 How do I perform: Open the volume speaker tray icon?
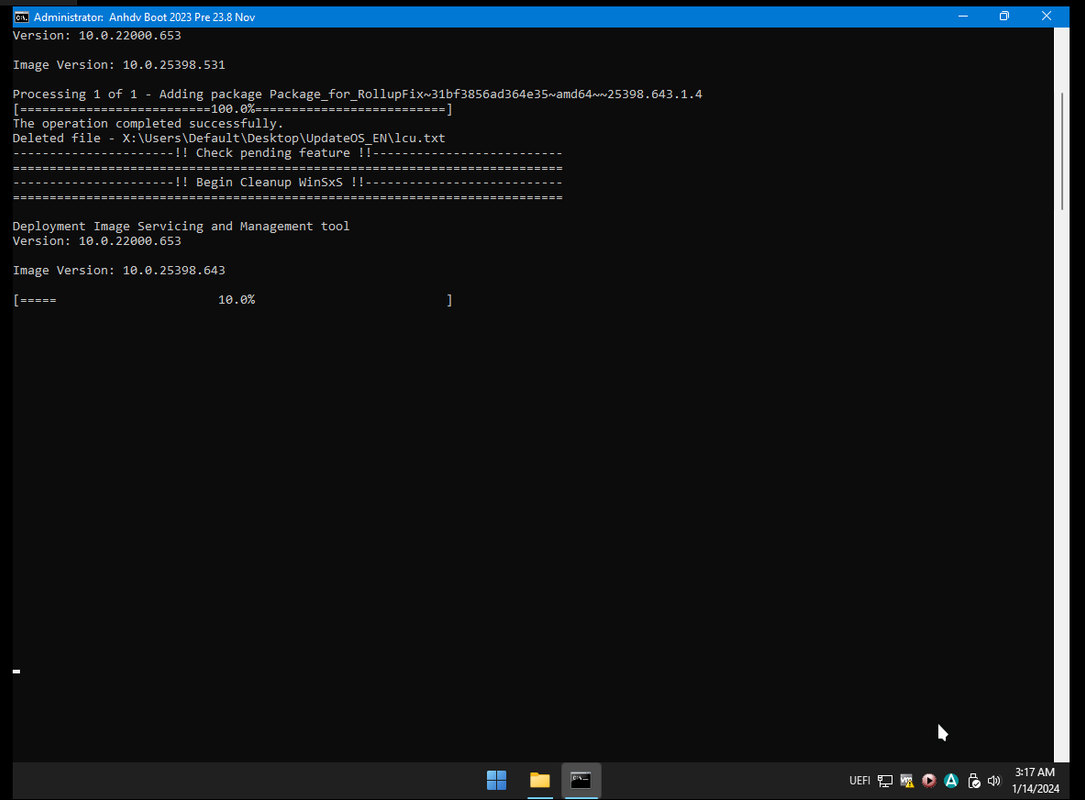point(994,781)
